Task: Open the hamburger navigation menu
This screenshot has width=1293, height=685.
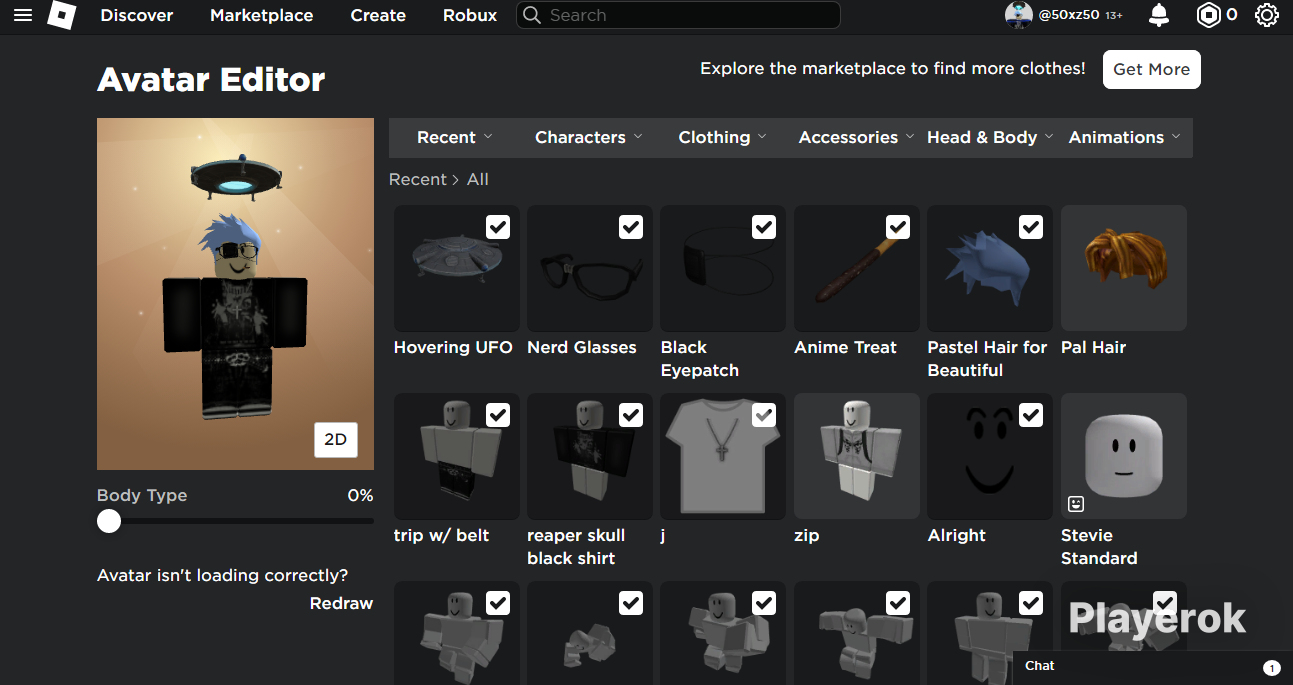Action: 23,15
